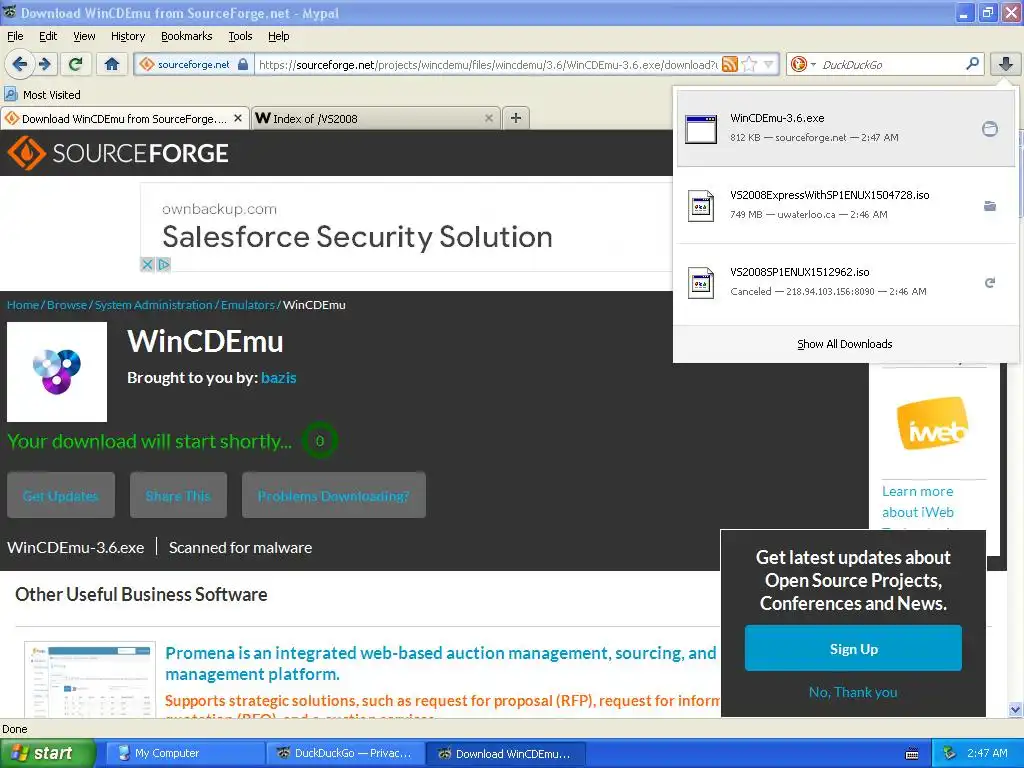Follow the Home breadcrumb link
The width and height of the screenshot is (1024, 768).
pyautogui.click(x=23, y=305)
